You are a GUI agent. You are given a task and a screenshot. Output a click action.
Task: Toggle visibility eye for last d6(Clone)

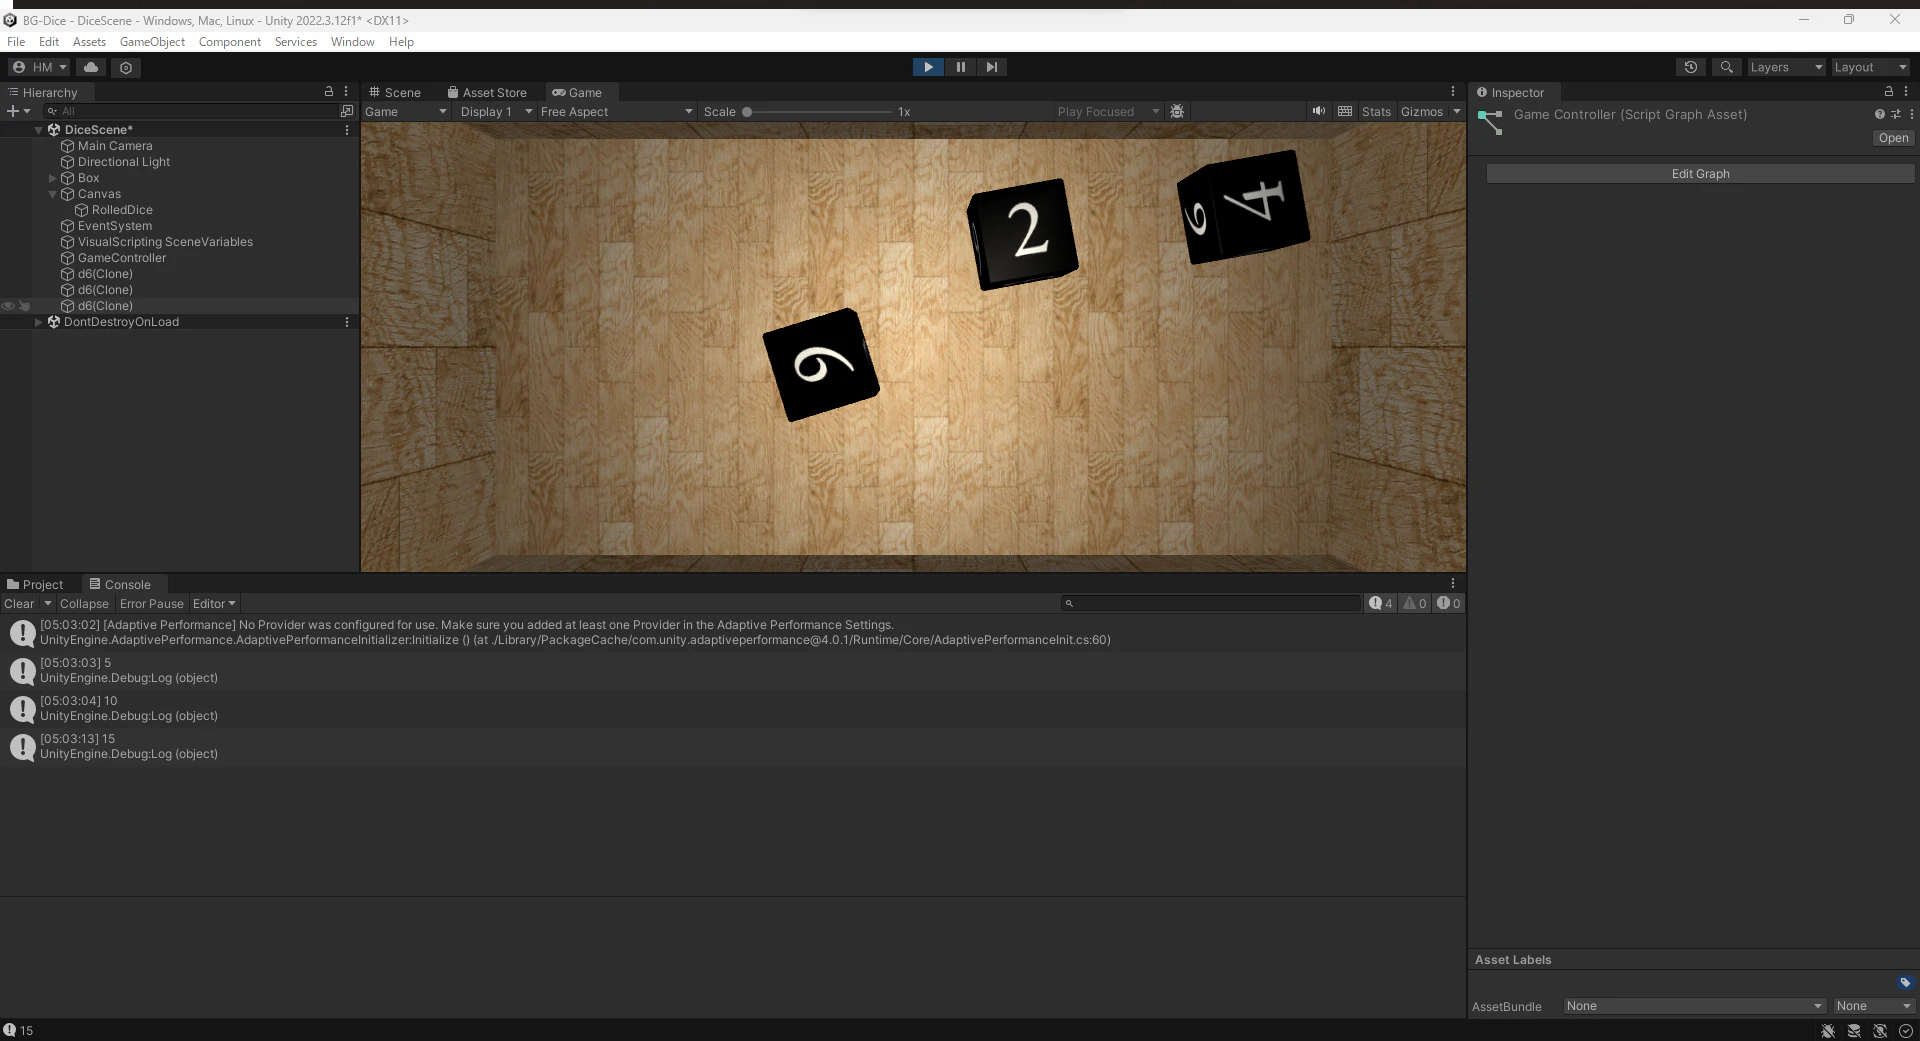pos(8,306)
